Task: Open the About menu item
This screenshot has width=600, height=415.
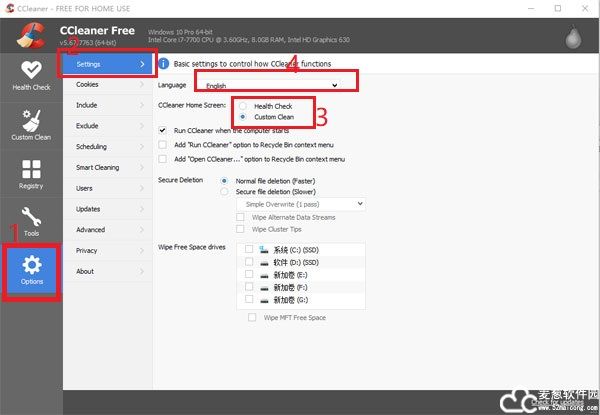Action: 108,271
